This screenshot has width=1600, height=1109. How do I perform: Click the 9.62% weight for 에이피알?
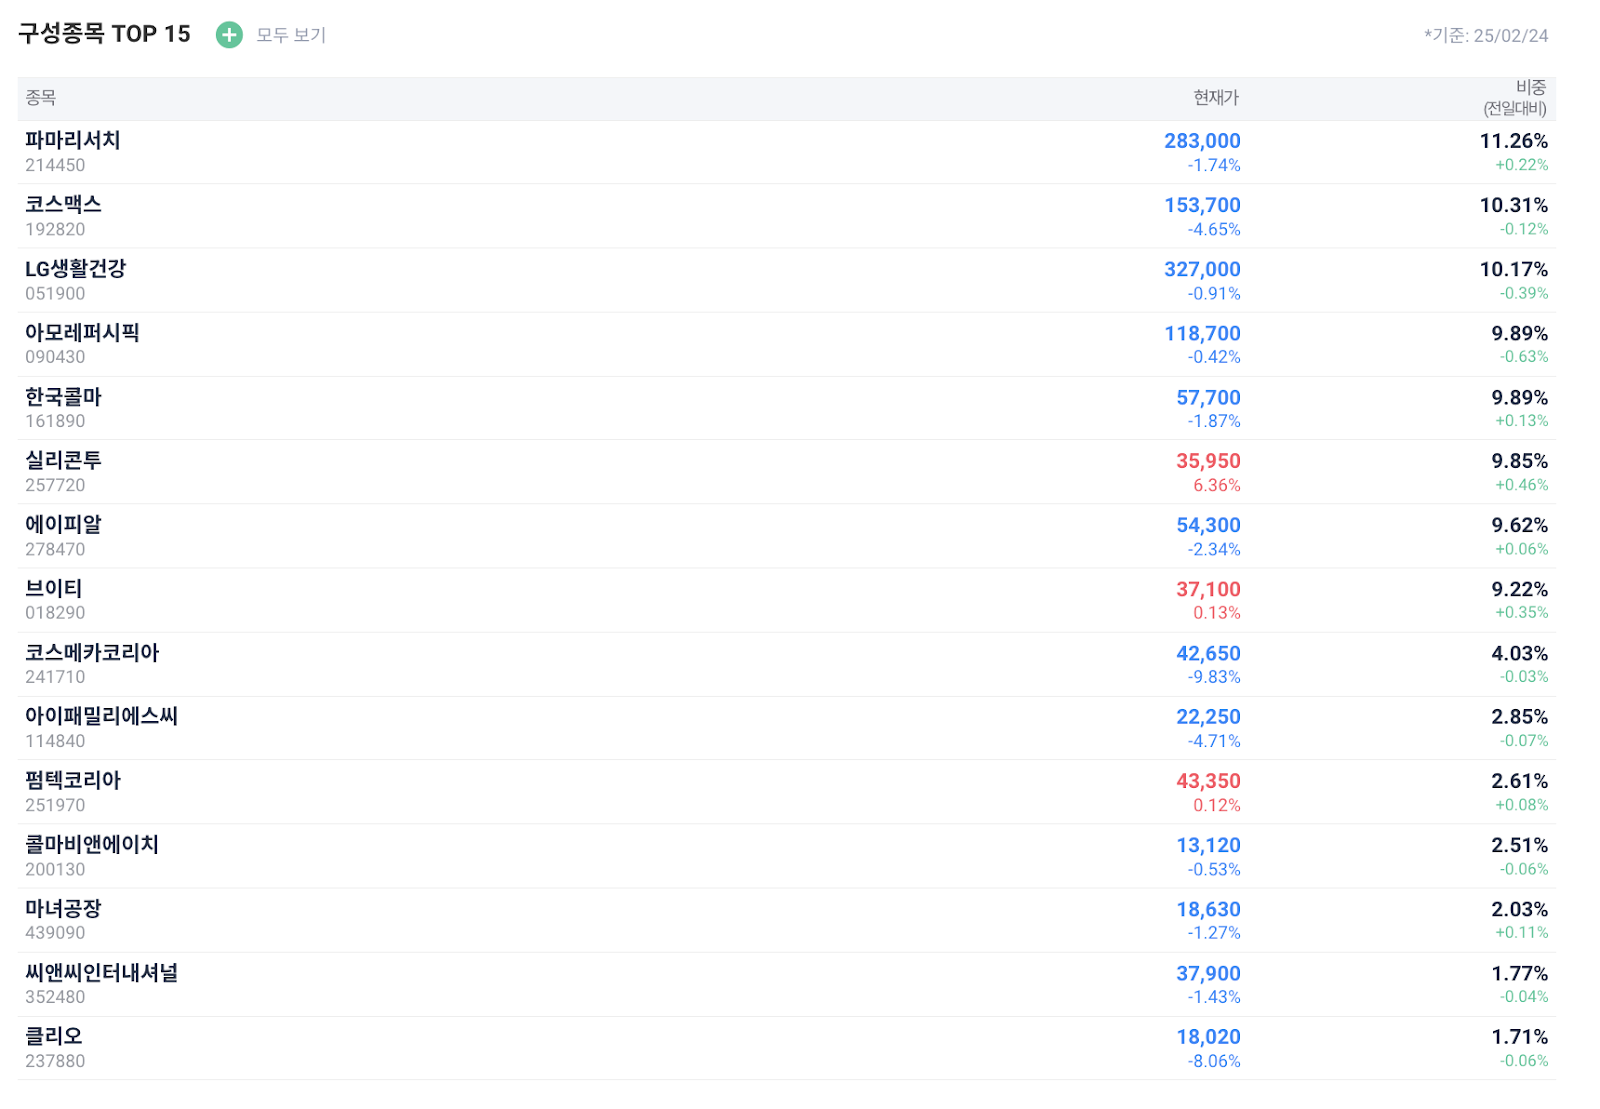(x=1520, y=525)
